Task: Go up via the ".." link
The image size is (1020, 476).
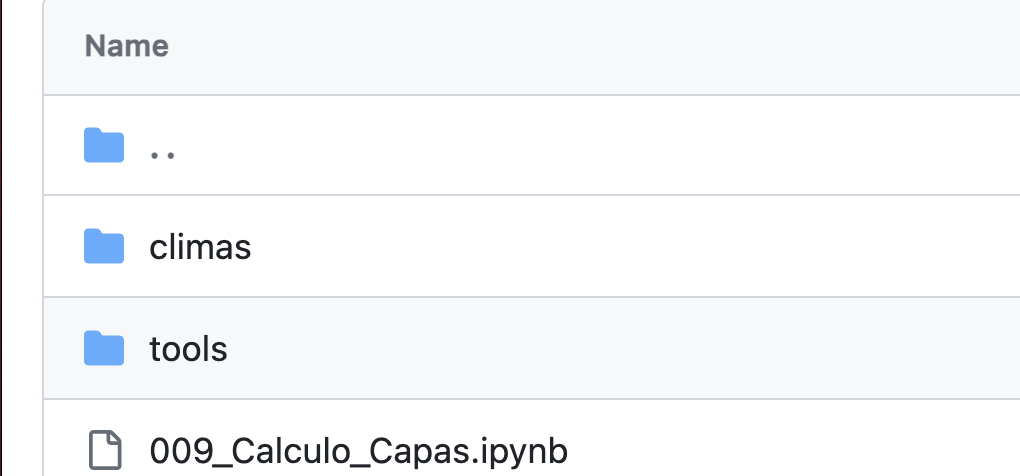Action: click(x=162, y=154)
